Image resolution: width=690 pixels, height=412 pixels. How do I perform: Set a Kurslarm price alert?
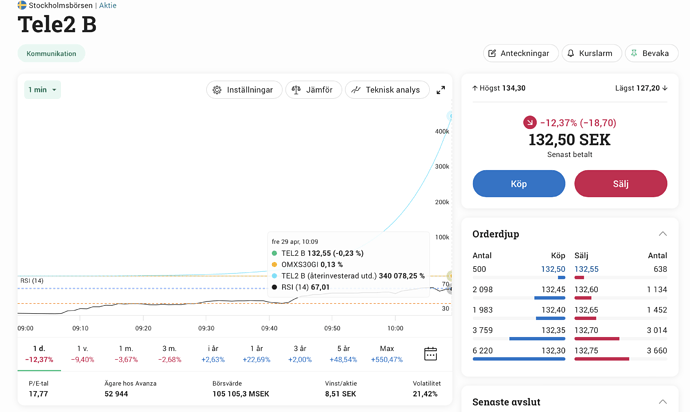click(591, 53)
